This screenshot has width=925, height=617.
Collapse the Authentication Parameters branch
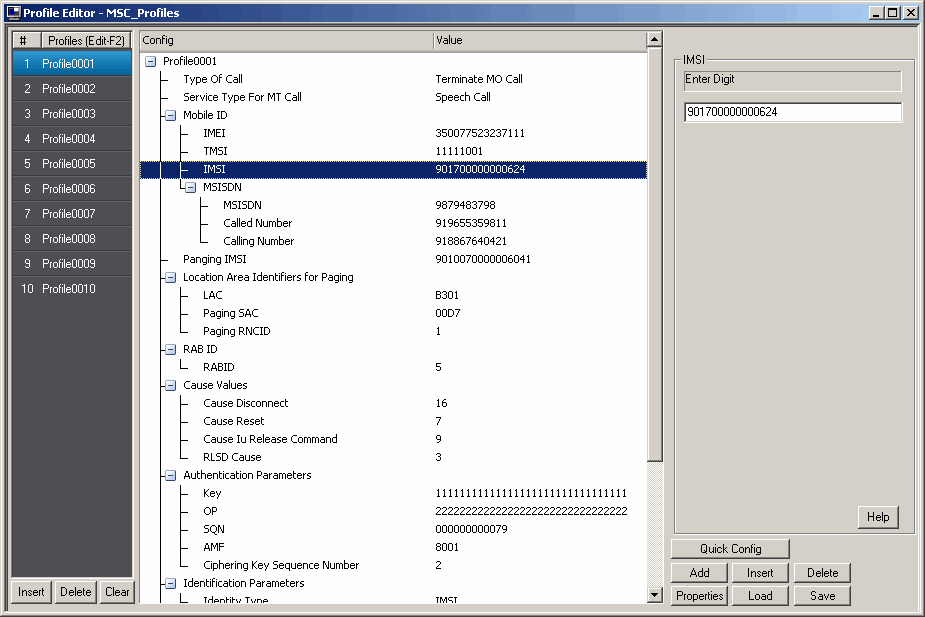pyautogui.click(x=169, y=475)
